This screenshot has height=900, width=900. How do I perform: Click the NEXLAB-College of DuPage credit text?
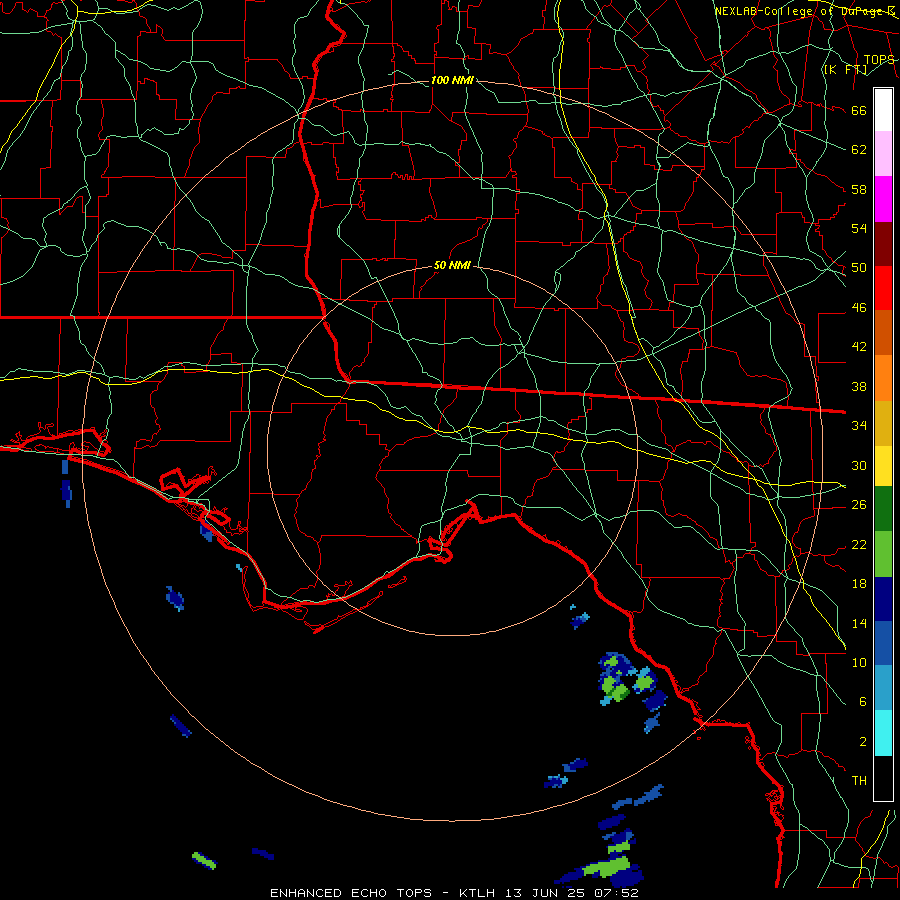click(x=805, y=11)
